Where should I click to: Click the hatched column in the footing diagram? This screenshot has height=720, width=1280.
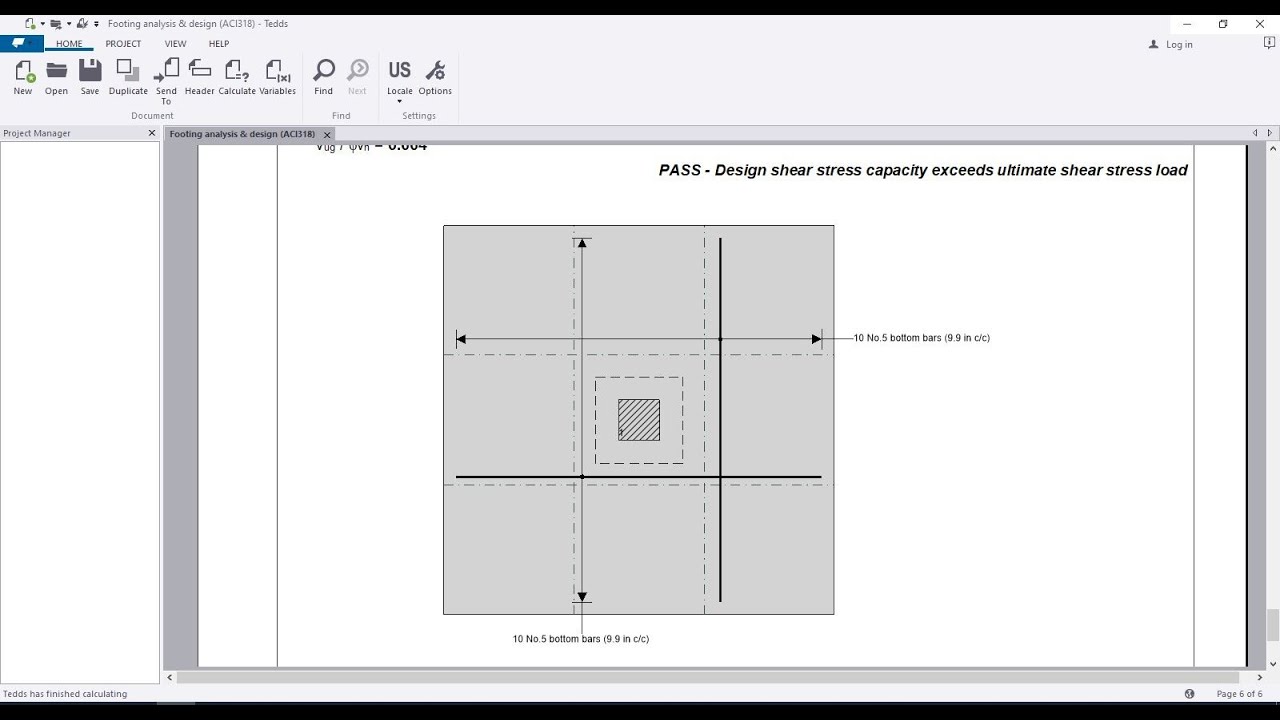coord(639,420)
